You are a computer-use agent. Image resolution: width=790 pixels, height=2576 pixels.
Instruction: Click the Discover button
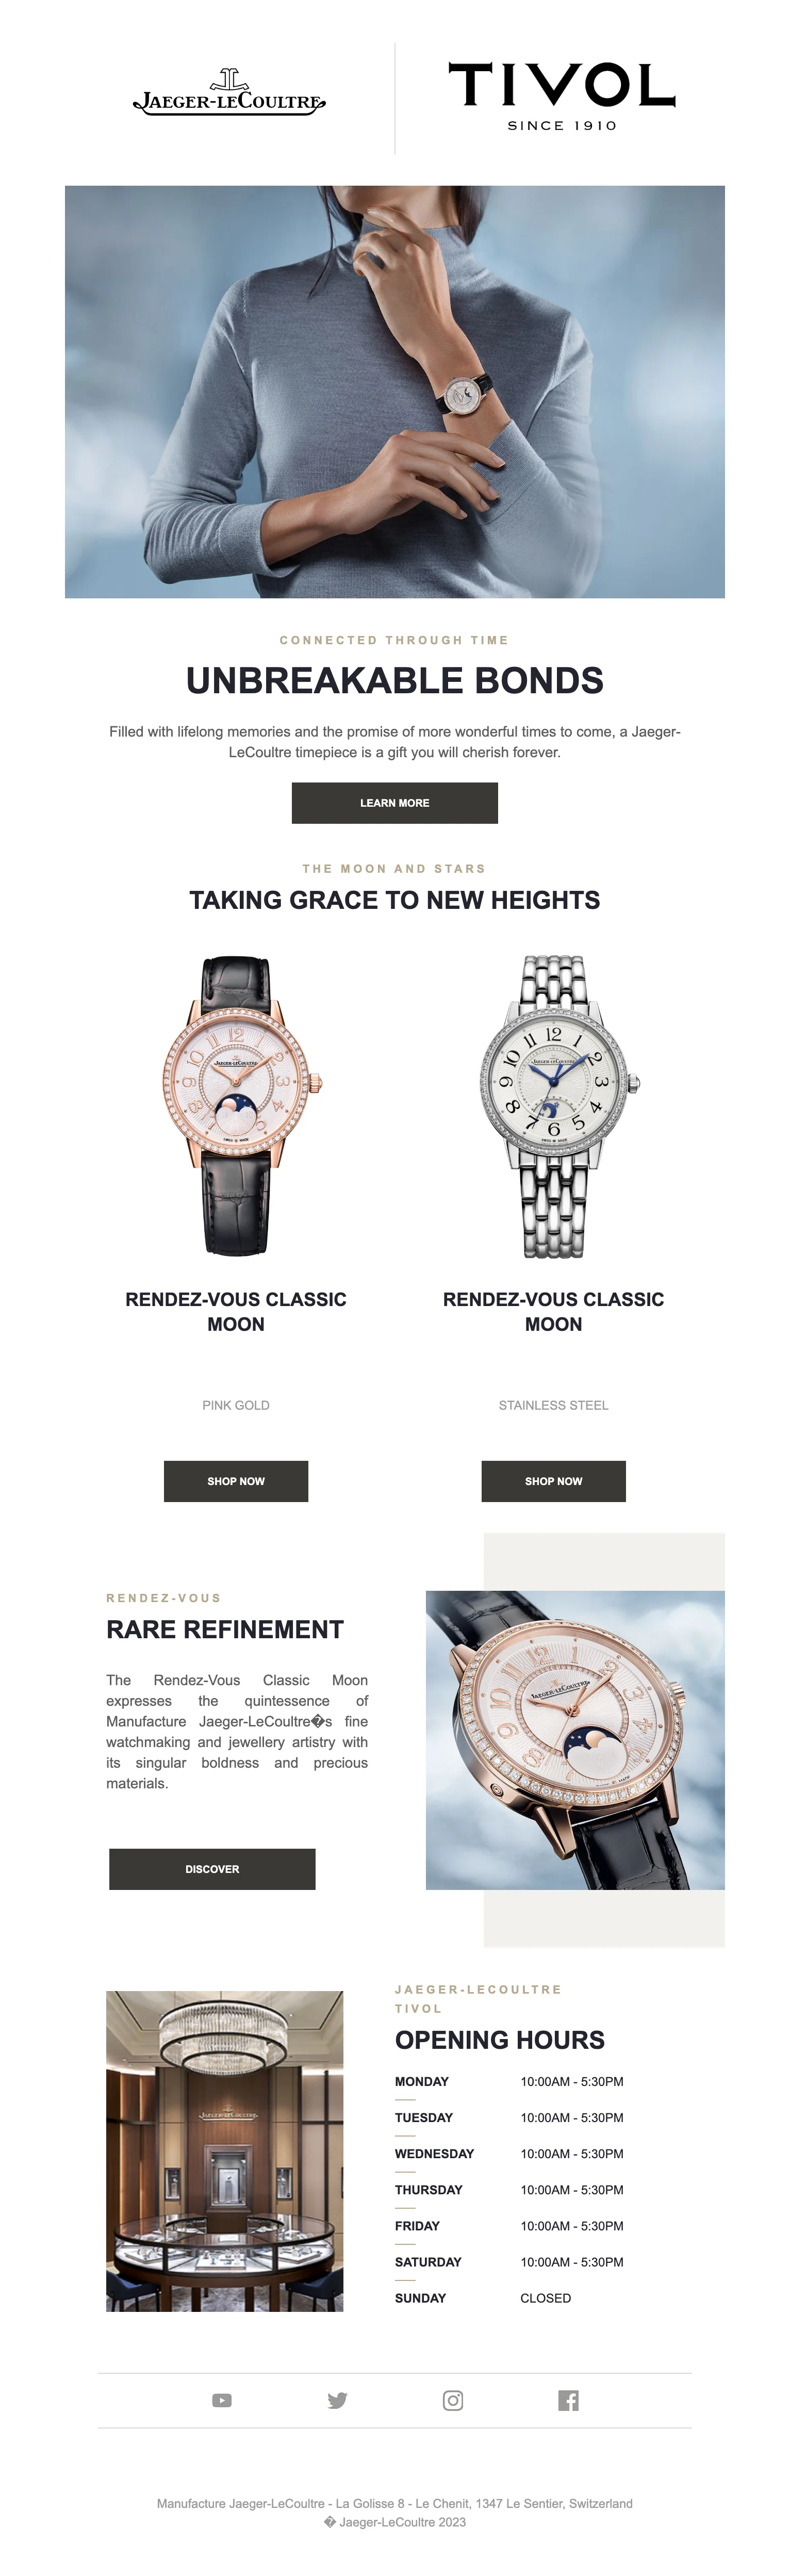(212, 1869)
